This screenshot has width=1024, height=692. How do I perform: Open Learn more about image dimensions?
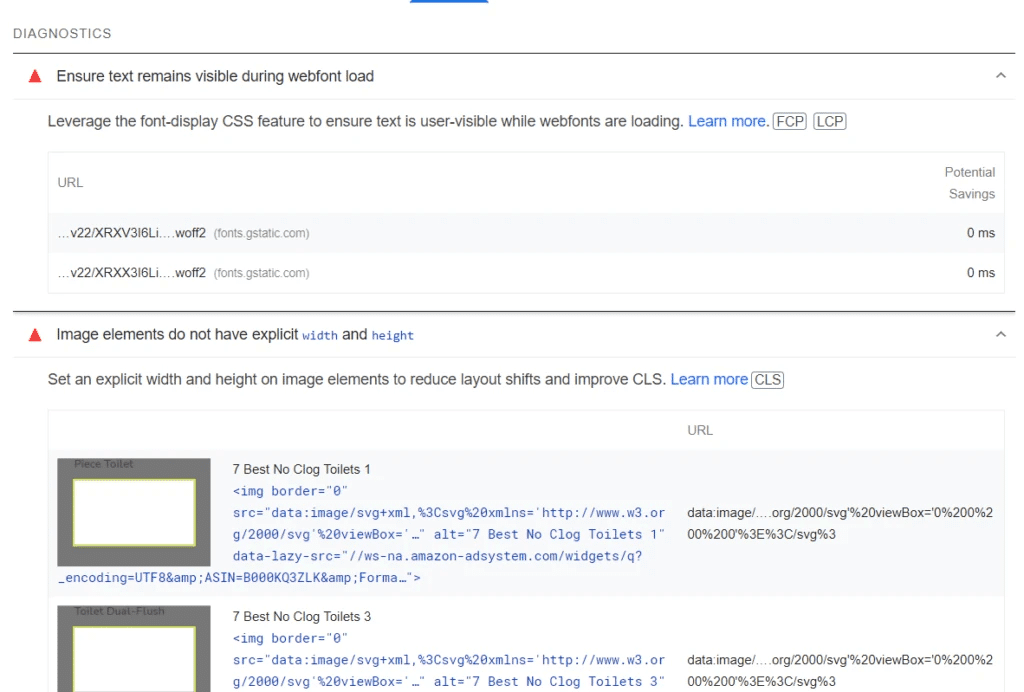[x=709, y=380]
